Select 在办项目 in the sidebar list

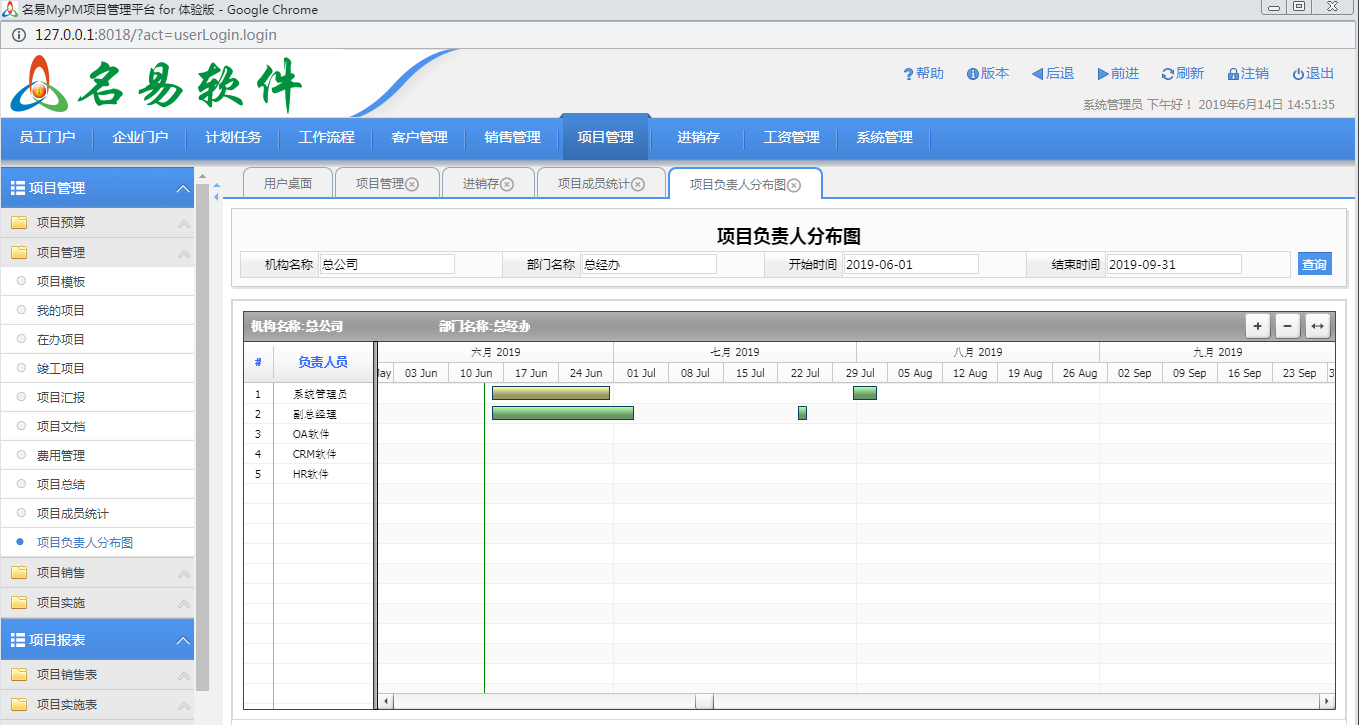61,340
